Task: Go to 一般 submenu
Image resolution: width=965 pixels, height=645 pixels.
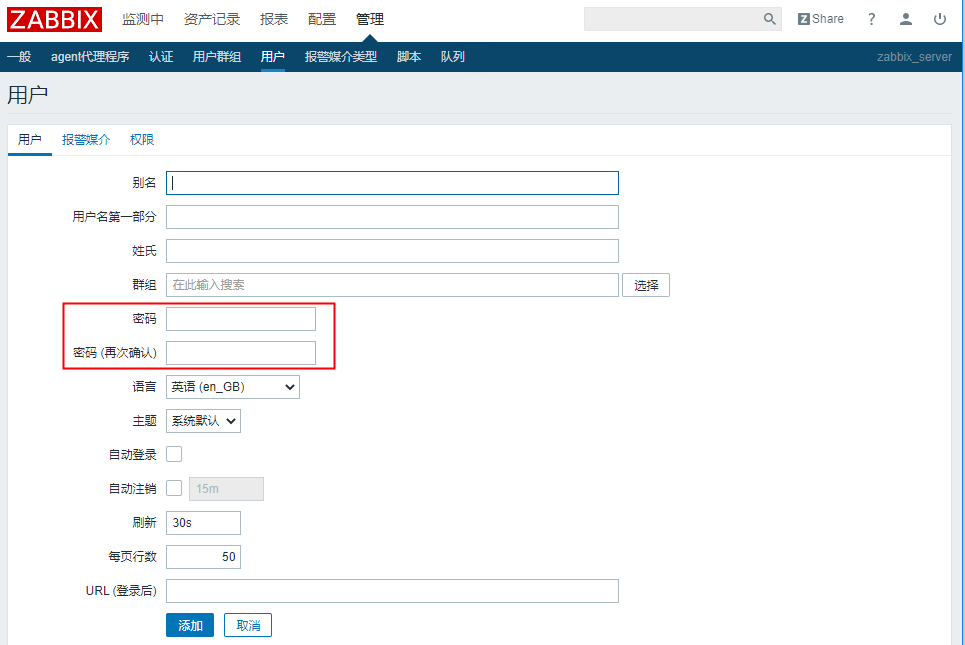Action: [19, 57]
